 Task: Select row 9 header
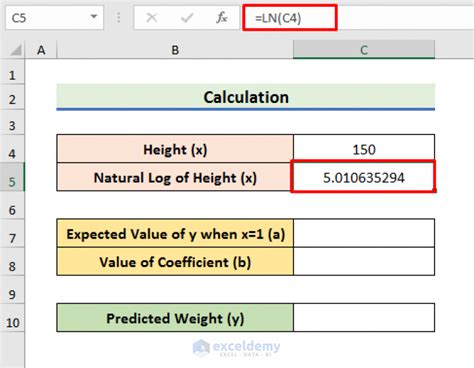pos(12,289)
